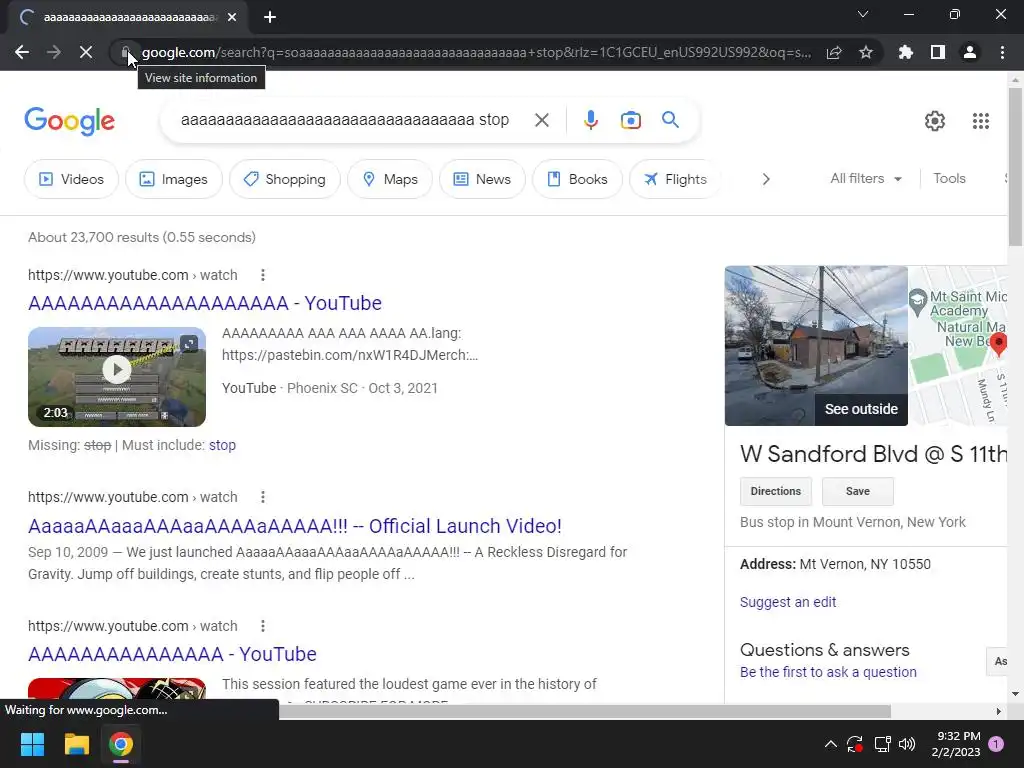Select the result count text 'About 23,700 results'

pos(93,237)
